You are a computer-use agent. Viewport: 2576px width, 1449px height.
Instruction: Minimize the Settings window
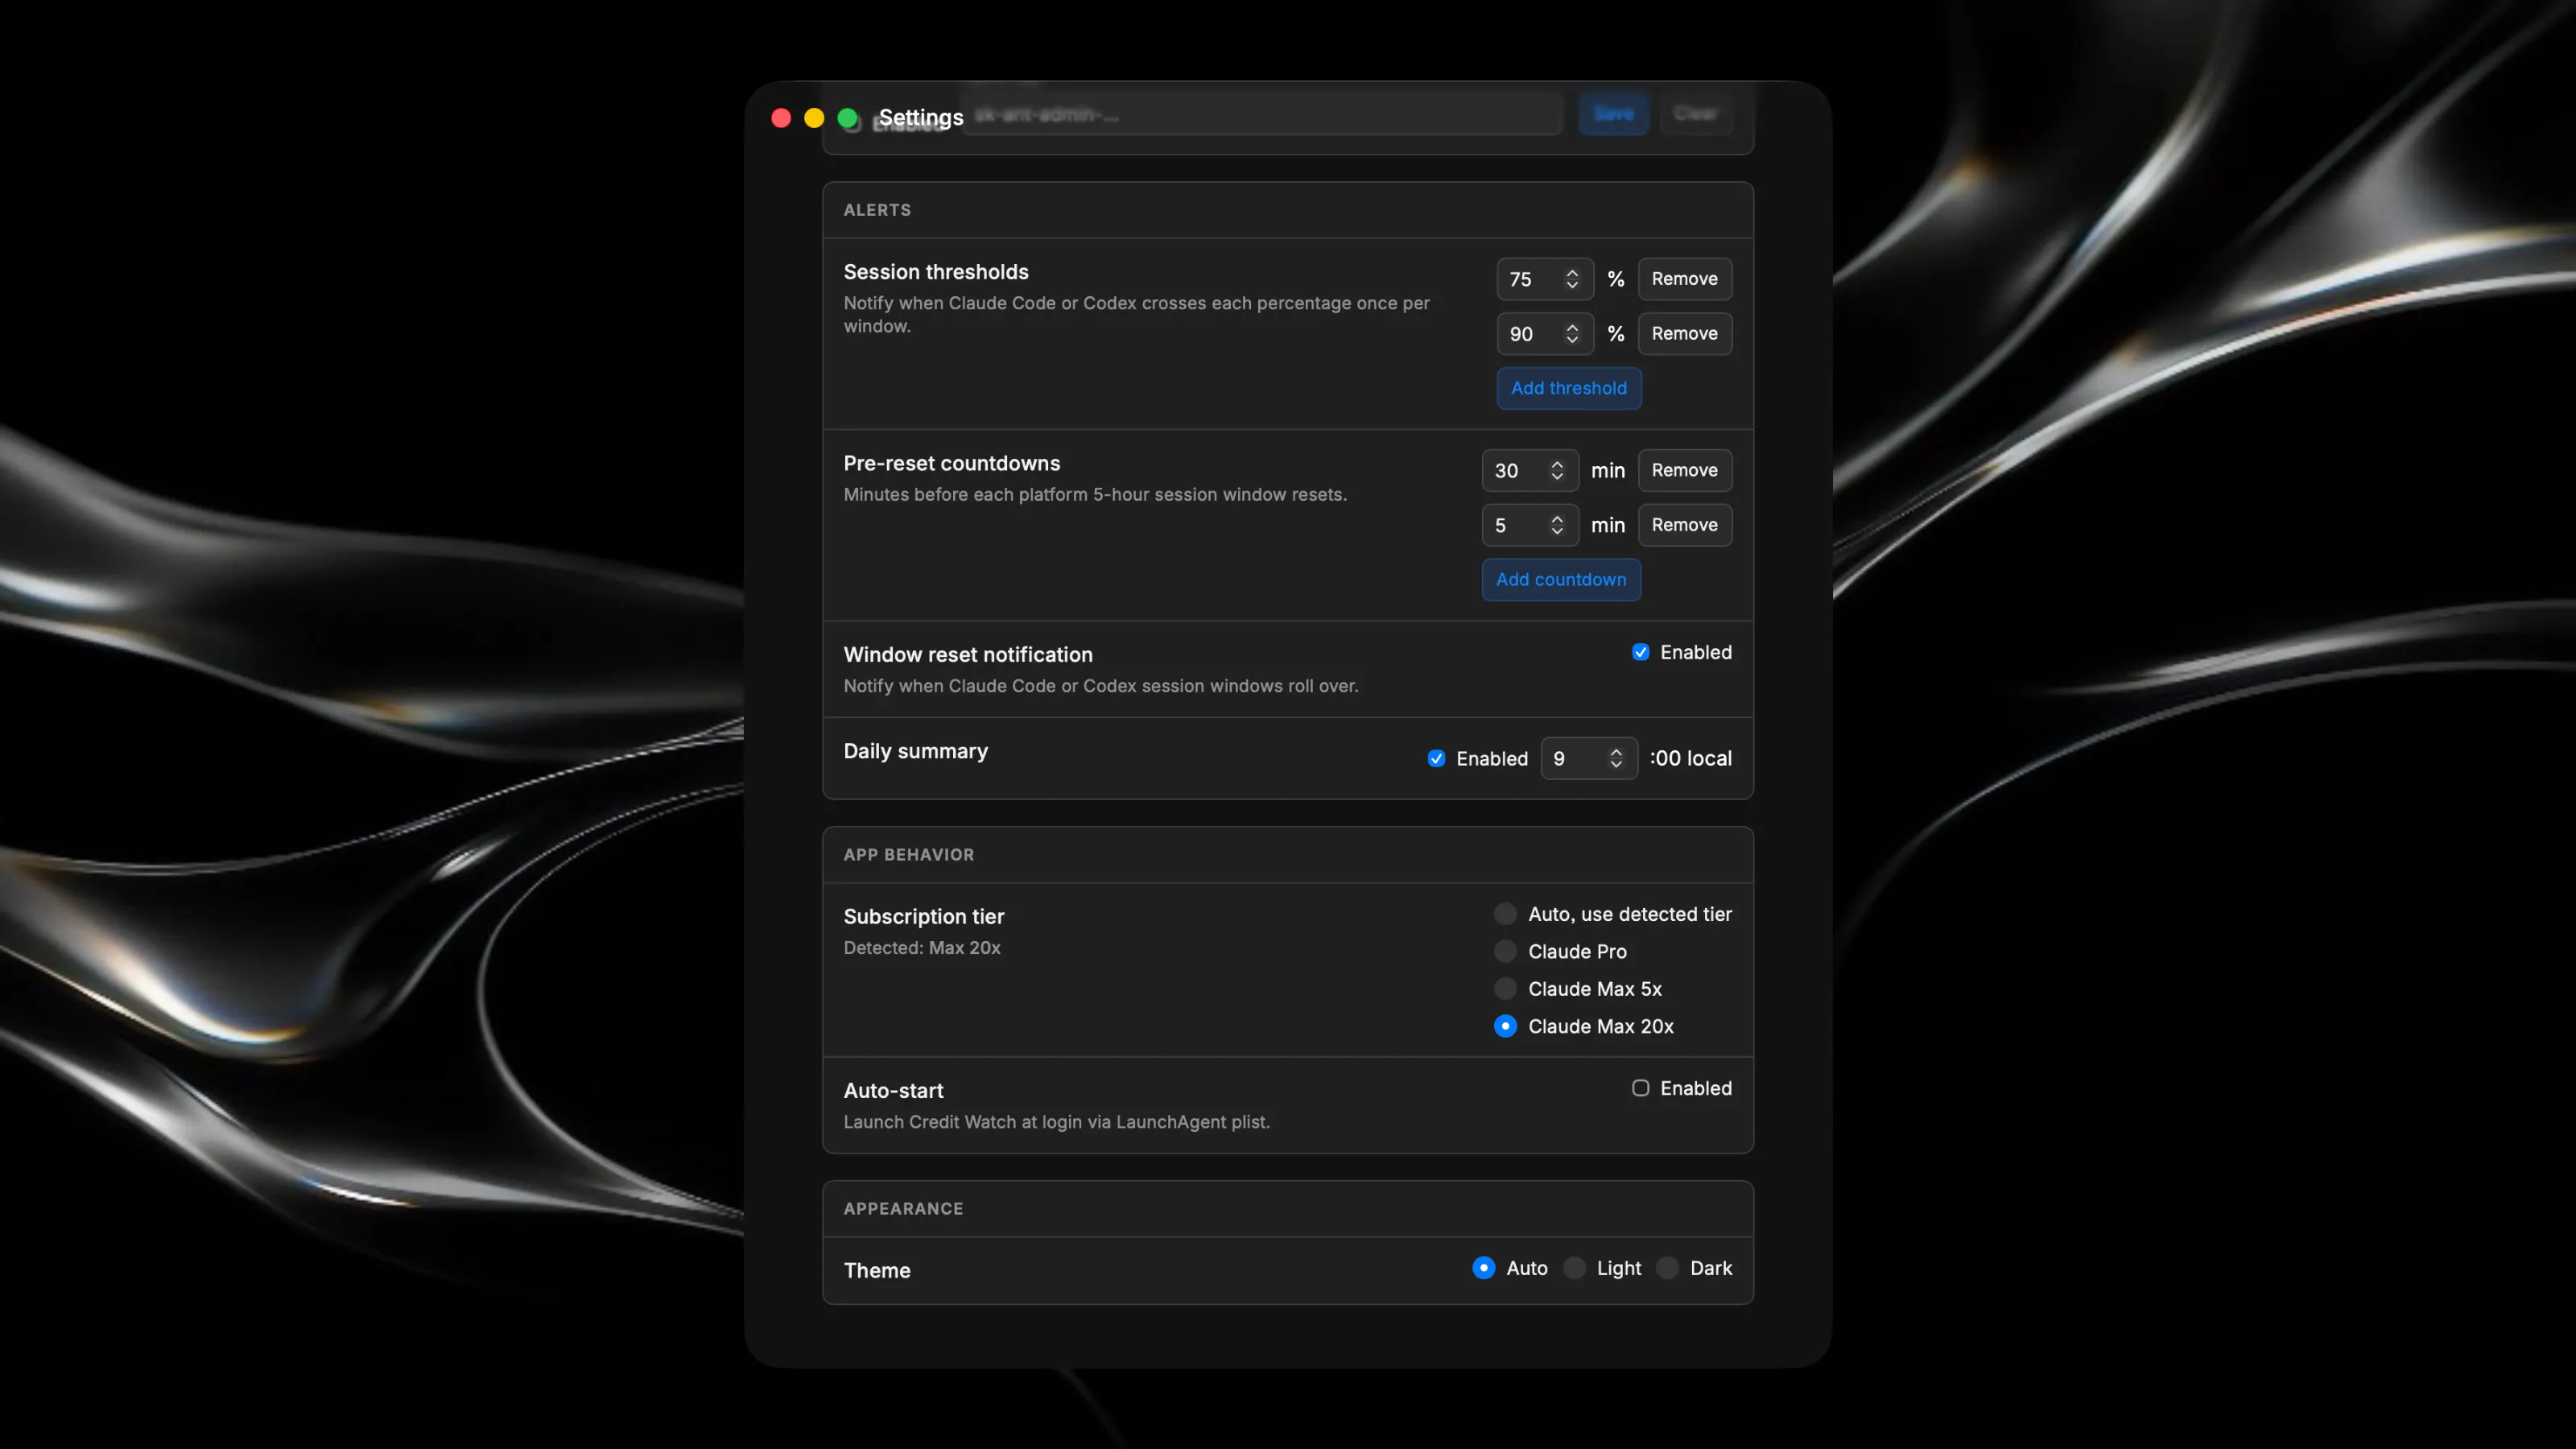coord(814,118)
